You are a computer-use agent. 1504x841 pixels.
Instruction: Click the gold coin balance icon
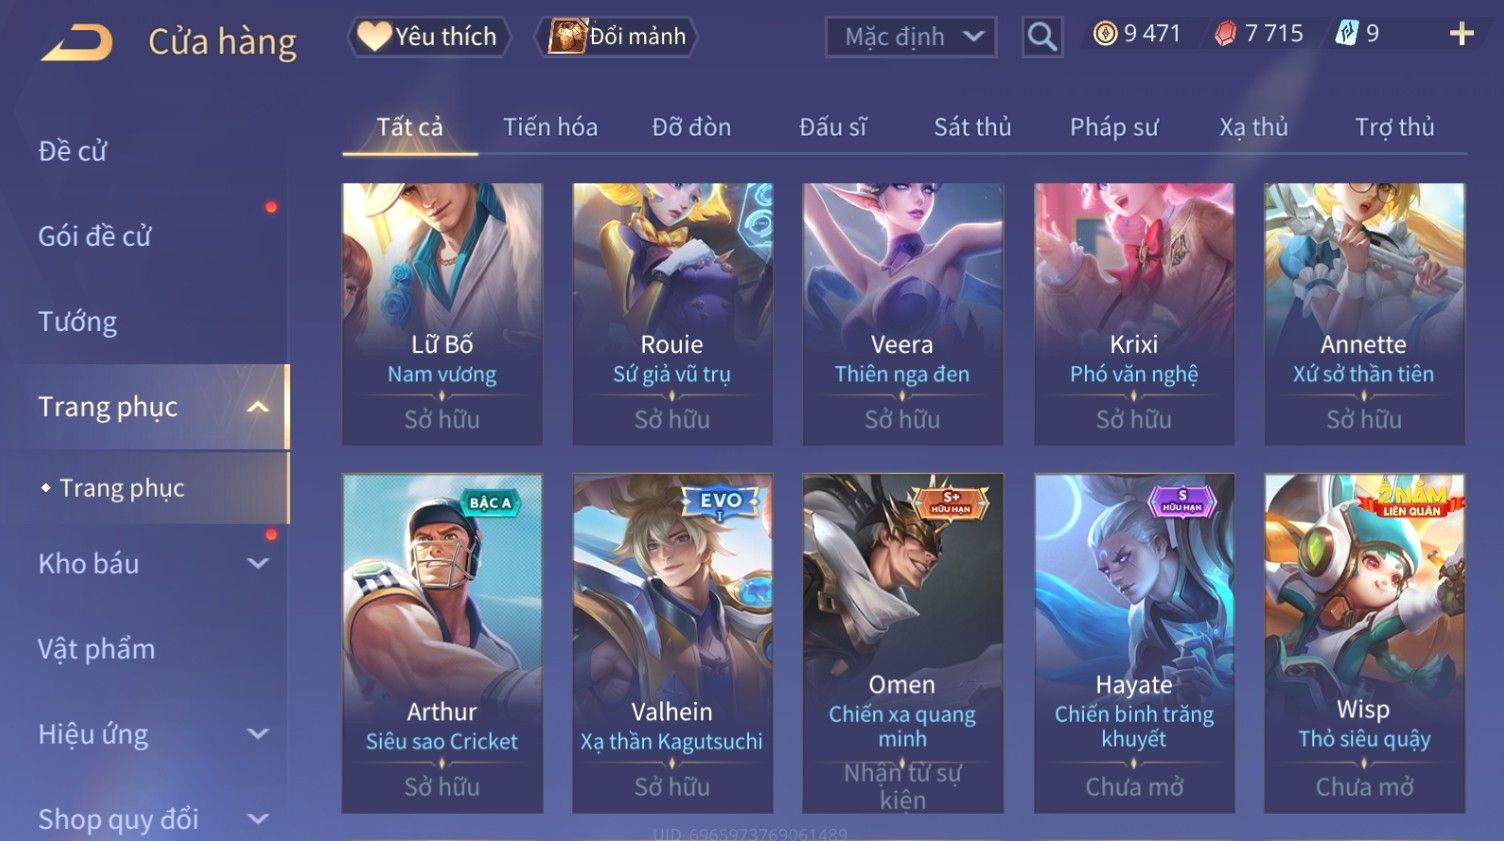coord(1104,34)
